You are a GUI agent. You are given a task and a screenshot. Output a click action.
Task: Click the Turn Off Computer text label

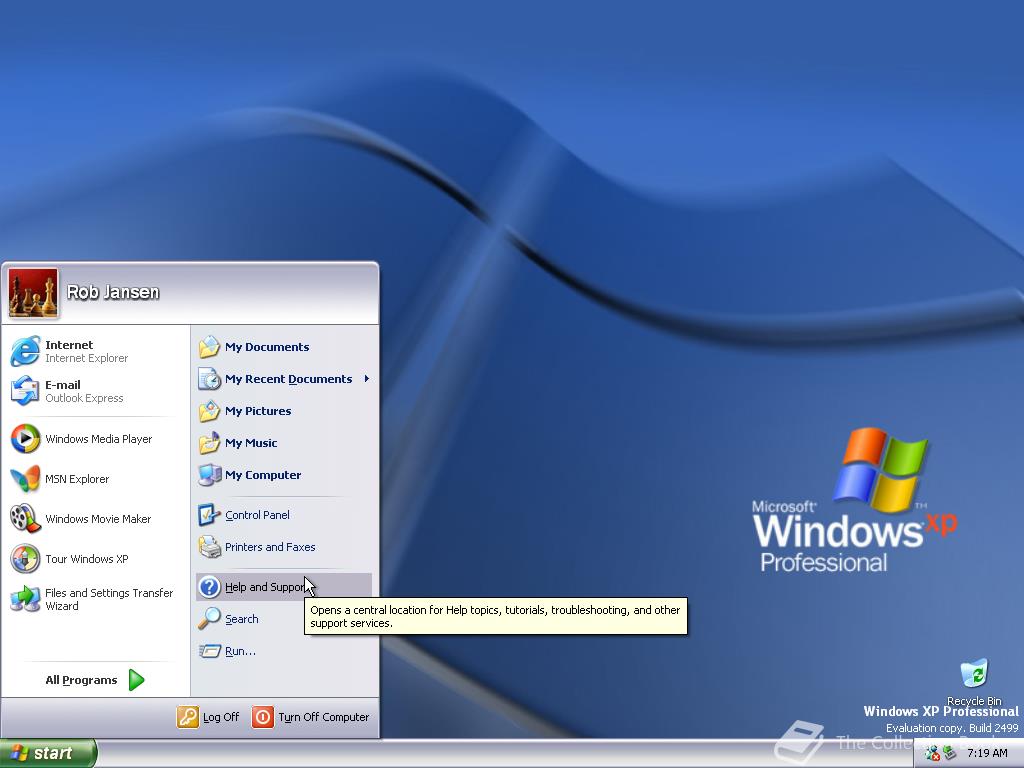coord(324,717)
